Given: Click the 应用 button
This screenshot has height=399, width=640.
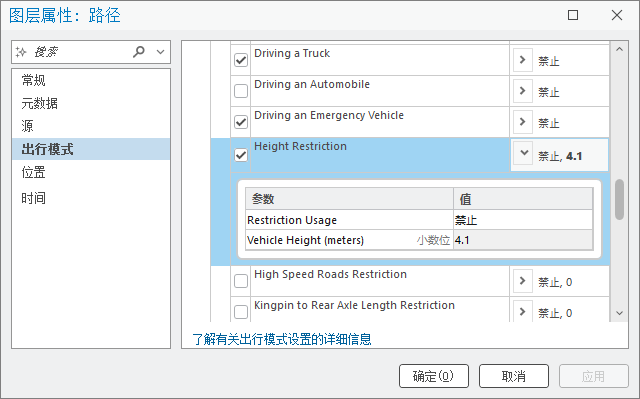Looking at the screenshot, I should [593, 376].
